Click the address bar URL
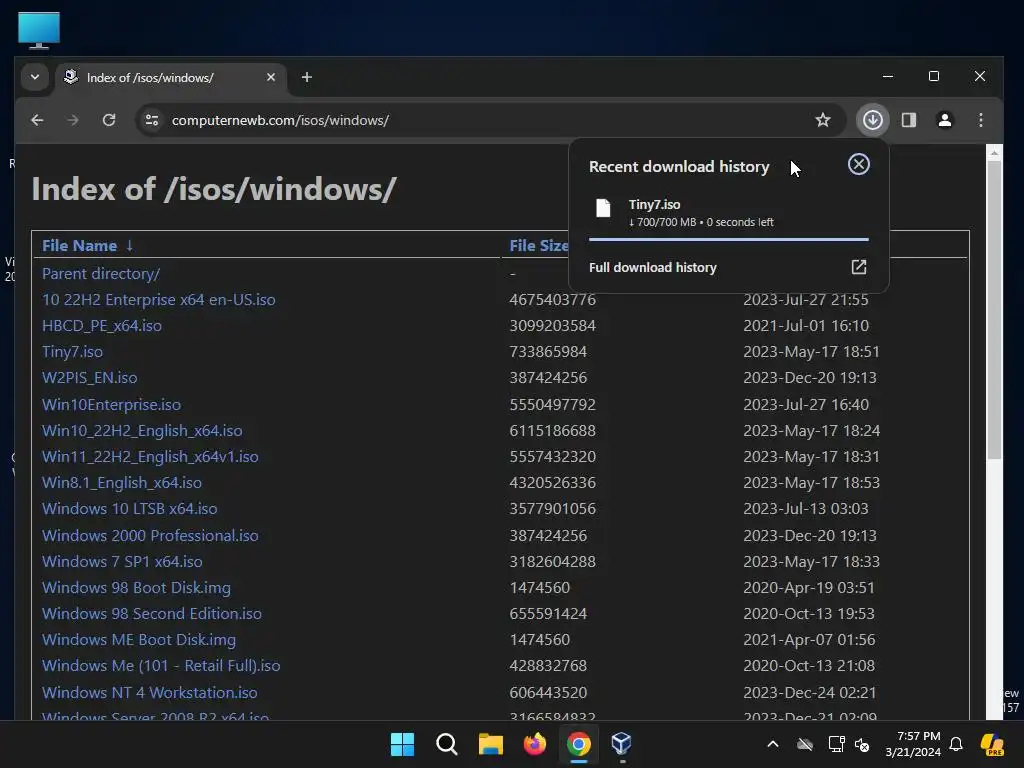This screenshot has height=768, width=1024. 280,120
